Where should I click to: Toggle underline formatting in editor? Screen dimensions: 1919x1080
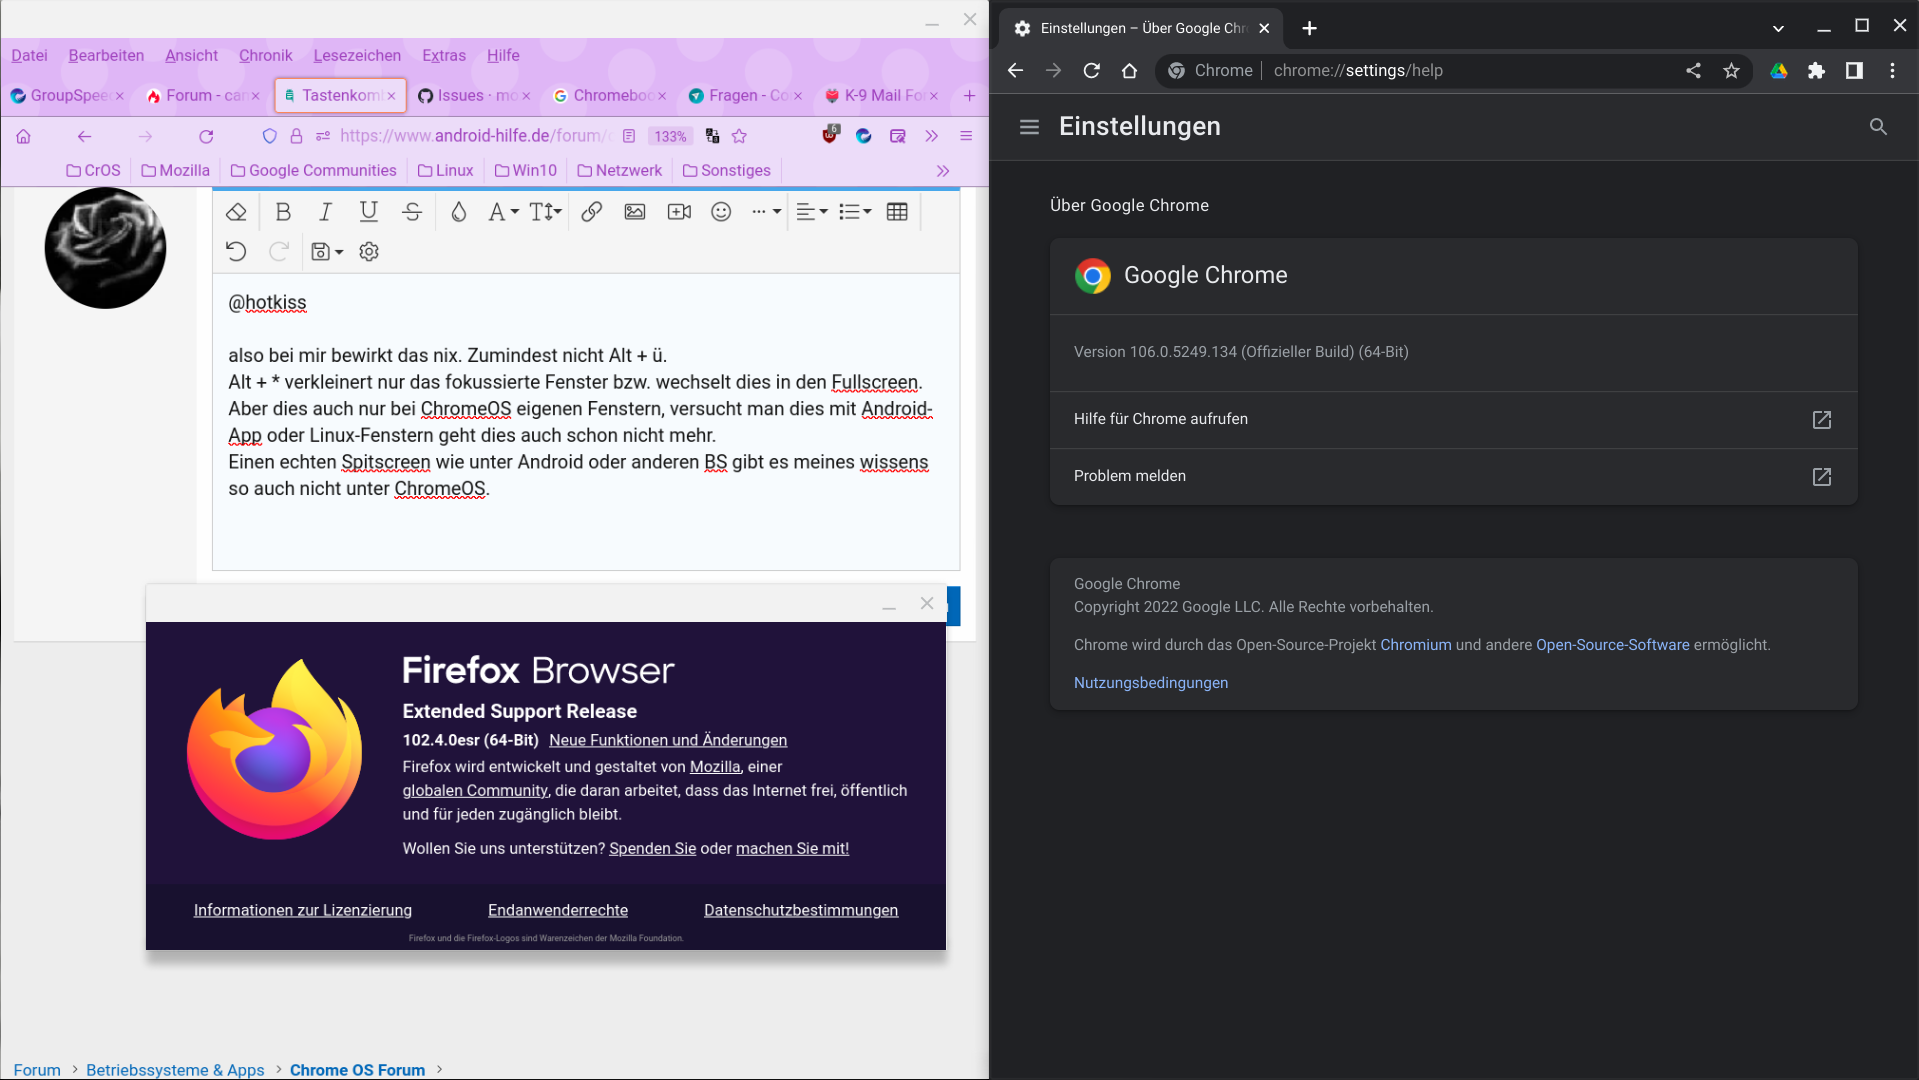[368, 212]
